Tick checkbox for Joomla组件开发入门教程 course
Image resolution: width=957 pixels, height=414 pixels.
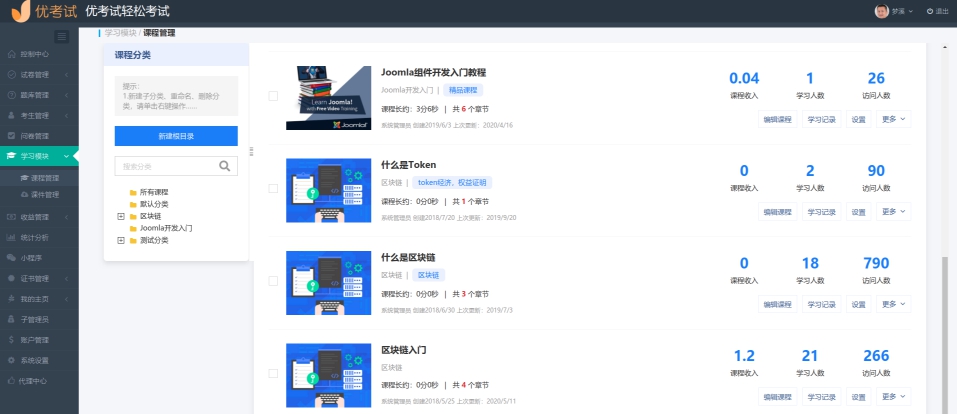273,96
